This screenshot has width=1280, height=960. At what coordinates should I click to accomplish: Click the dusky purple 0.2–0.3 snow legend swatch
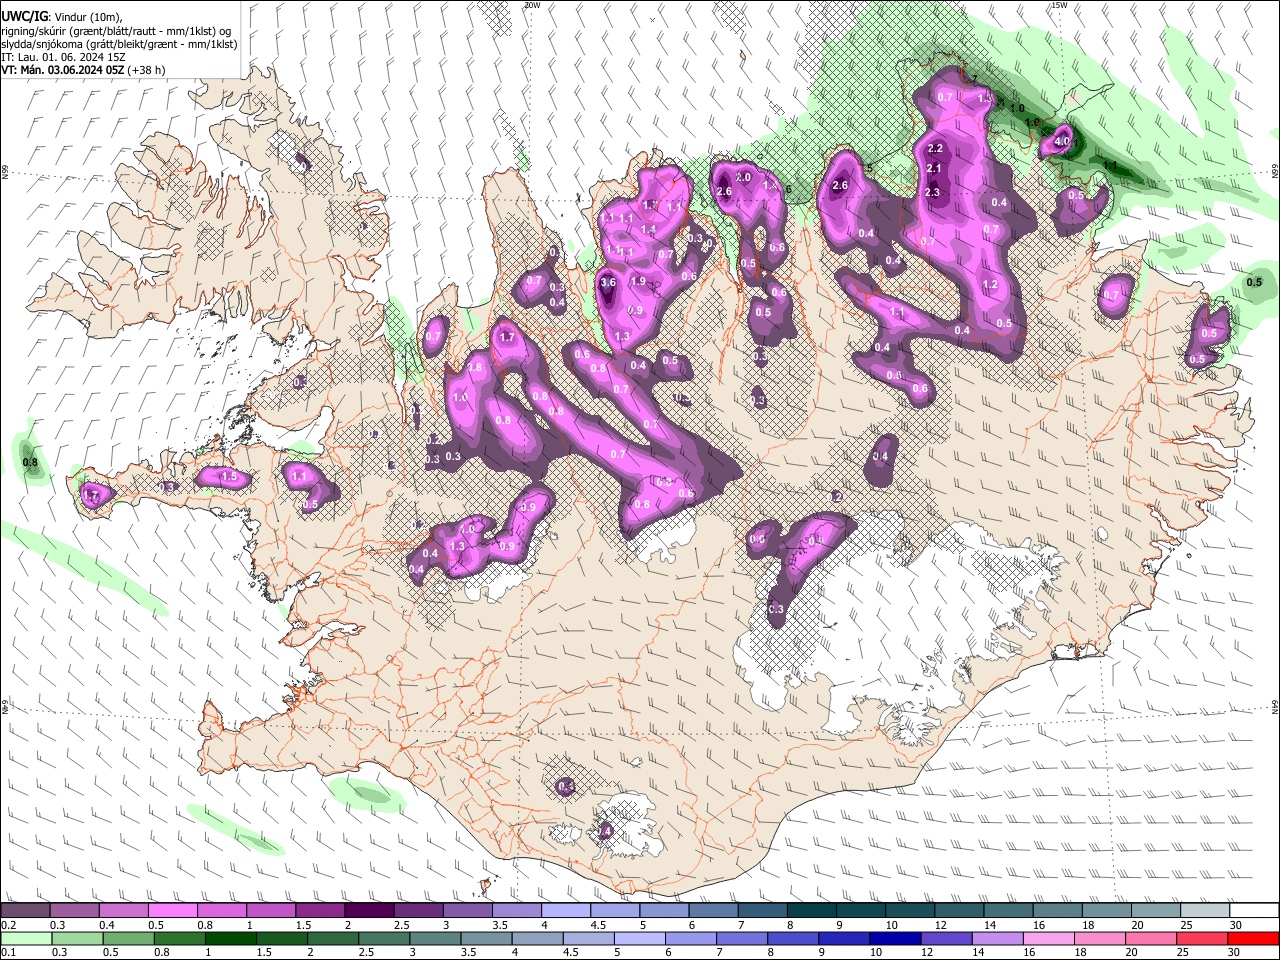[x=25, y=911]
